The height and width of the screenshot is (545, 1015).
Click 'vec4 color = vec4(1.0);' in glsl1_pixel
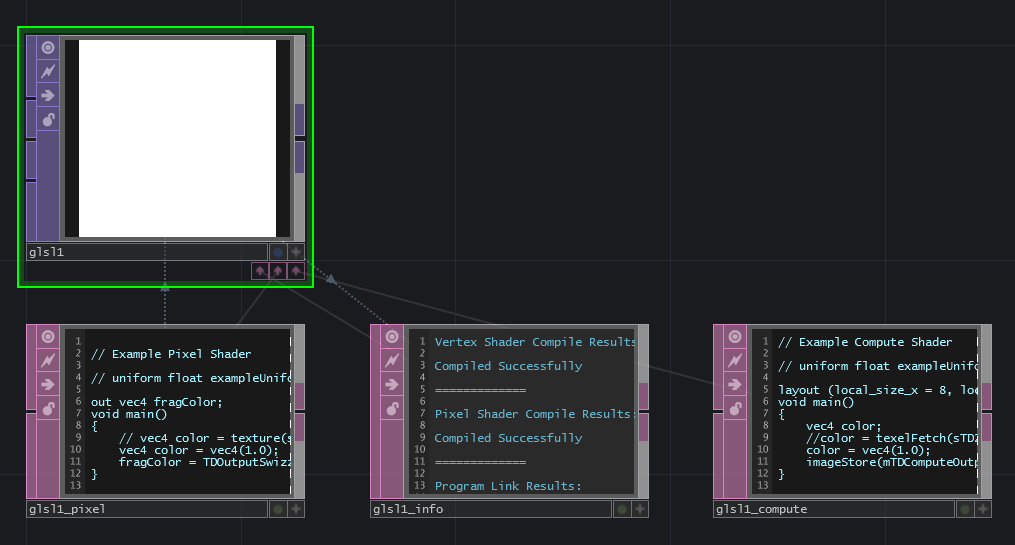click(199, 450)
